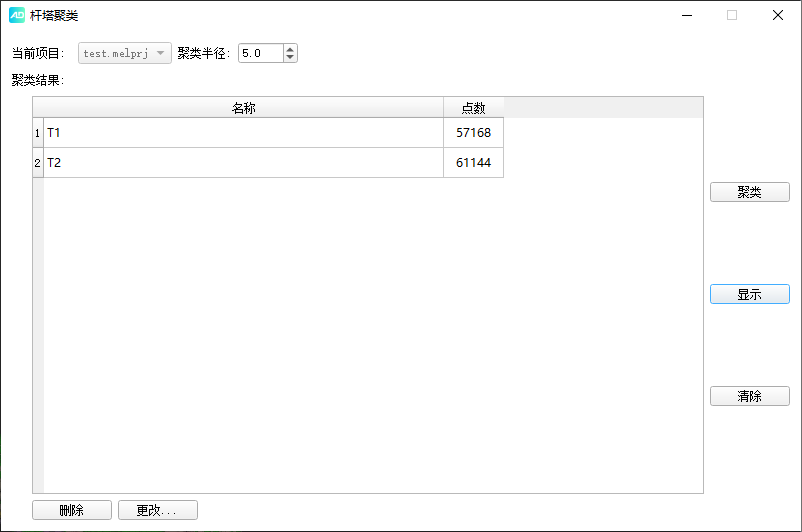The height and width of the screenshot is (532, 802).
Task: Increase 聚类半径 with the up arrow
Action: [x=290, y=49]
